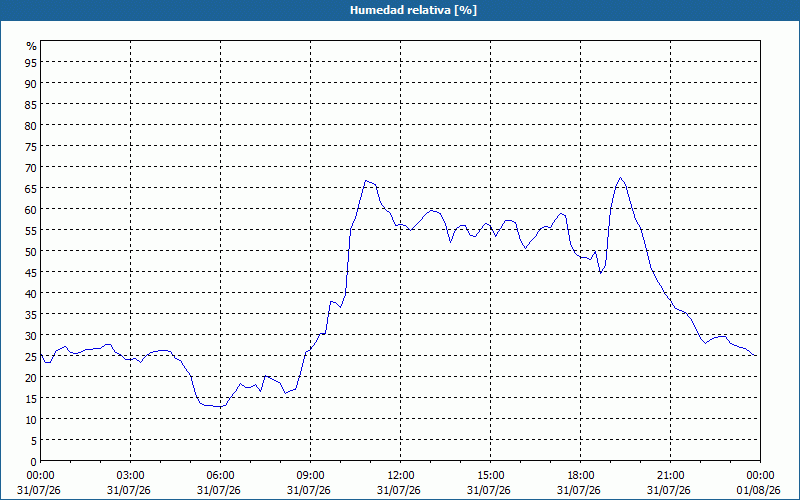Viewport: 800px width, 500px height.
Task: Select the '15' Y-axis label
Action: (x=31, y=398)
